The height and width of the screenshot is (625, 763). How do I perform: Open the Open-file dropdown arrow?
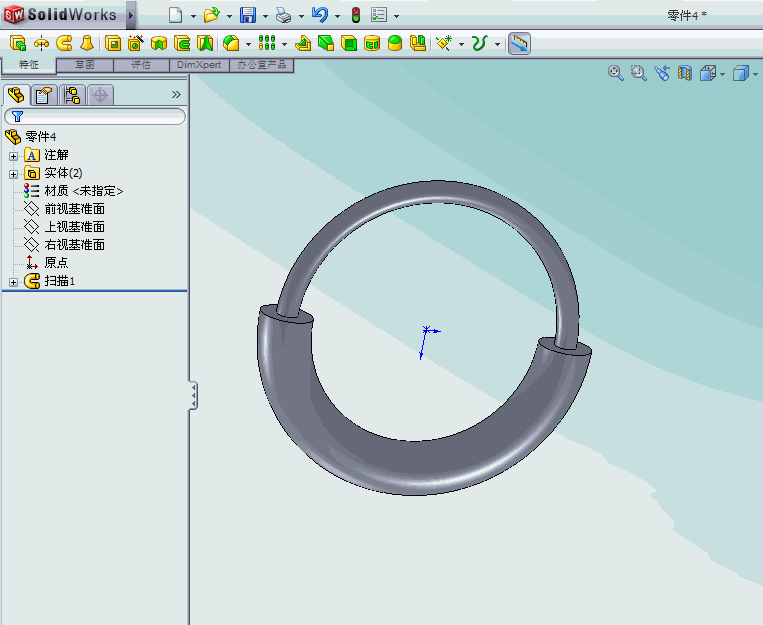tap(229, 16)
